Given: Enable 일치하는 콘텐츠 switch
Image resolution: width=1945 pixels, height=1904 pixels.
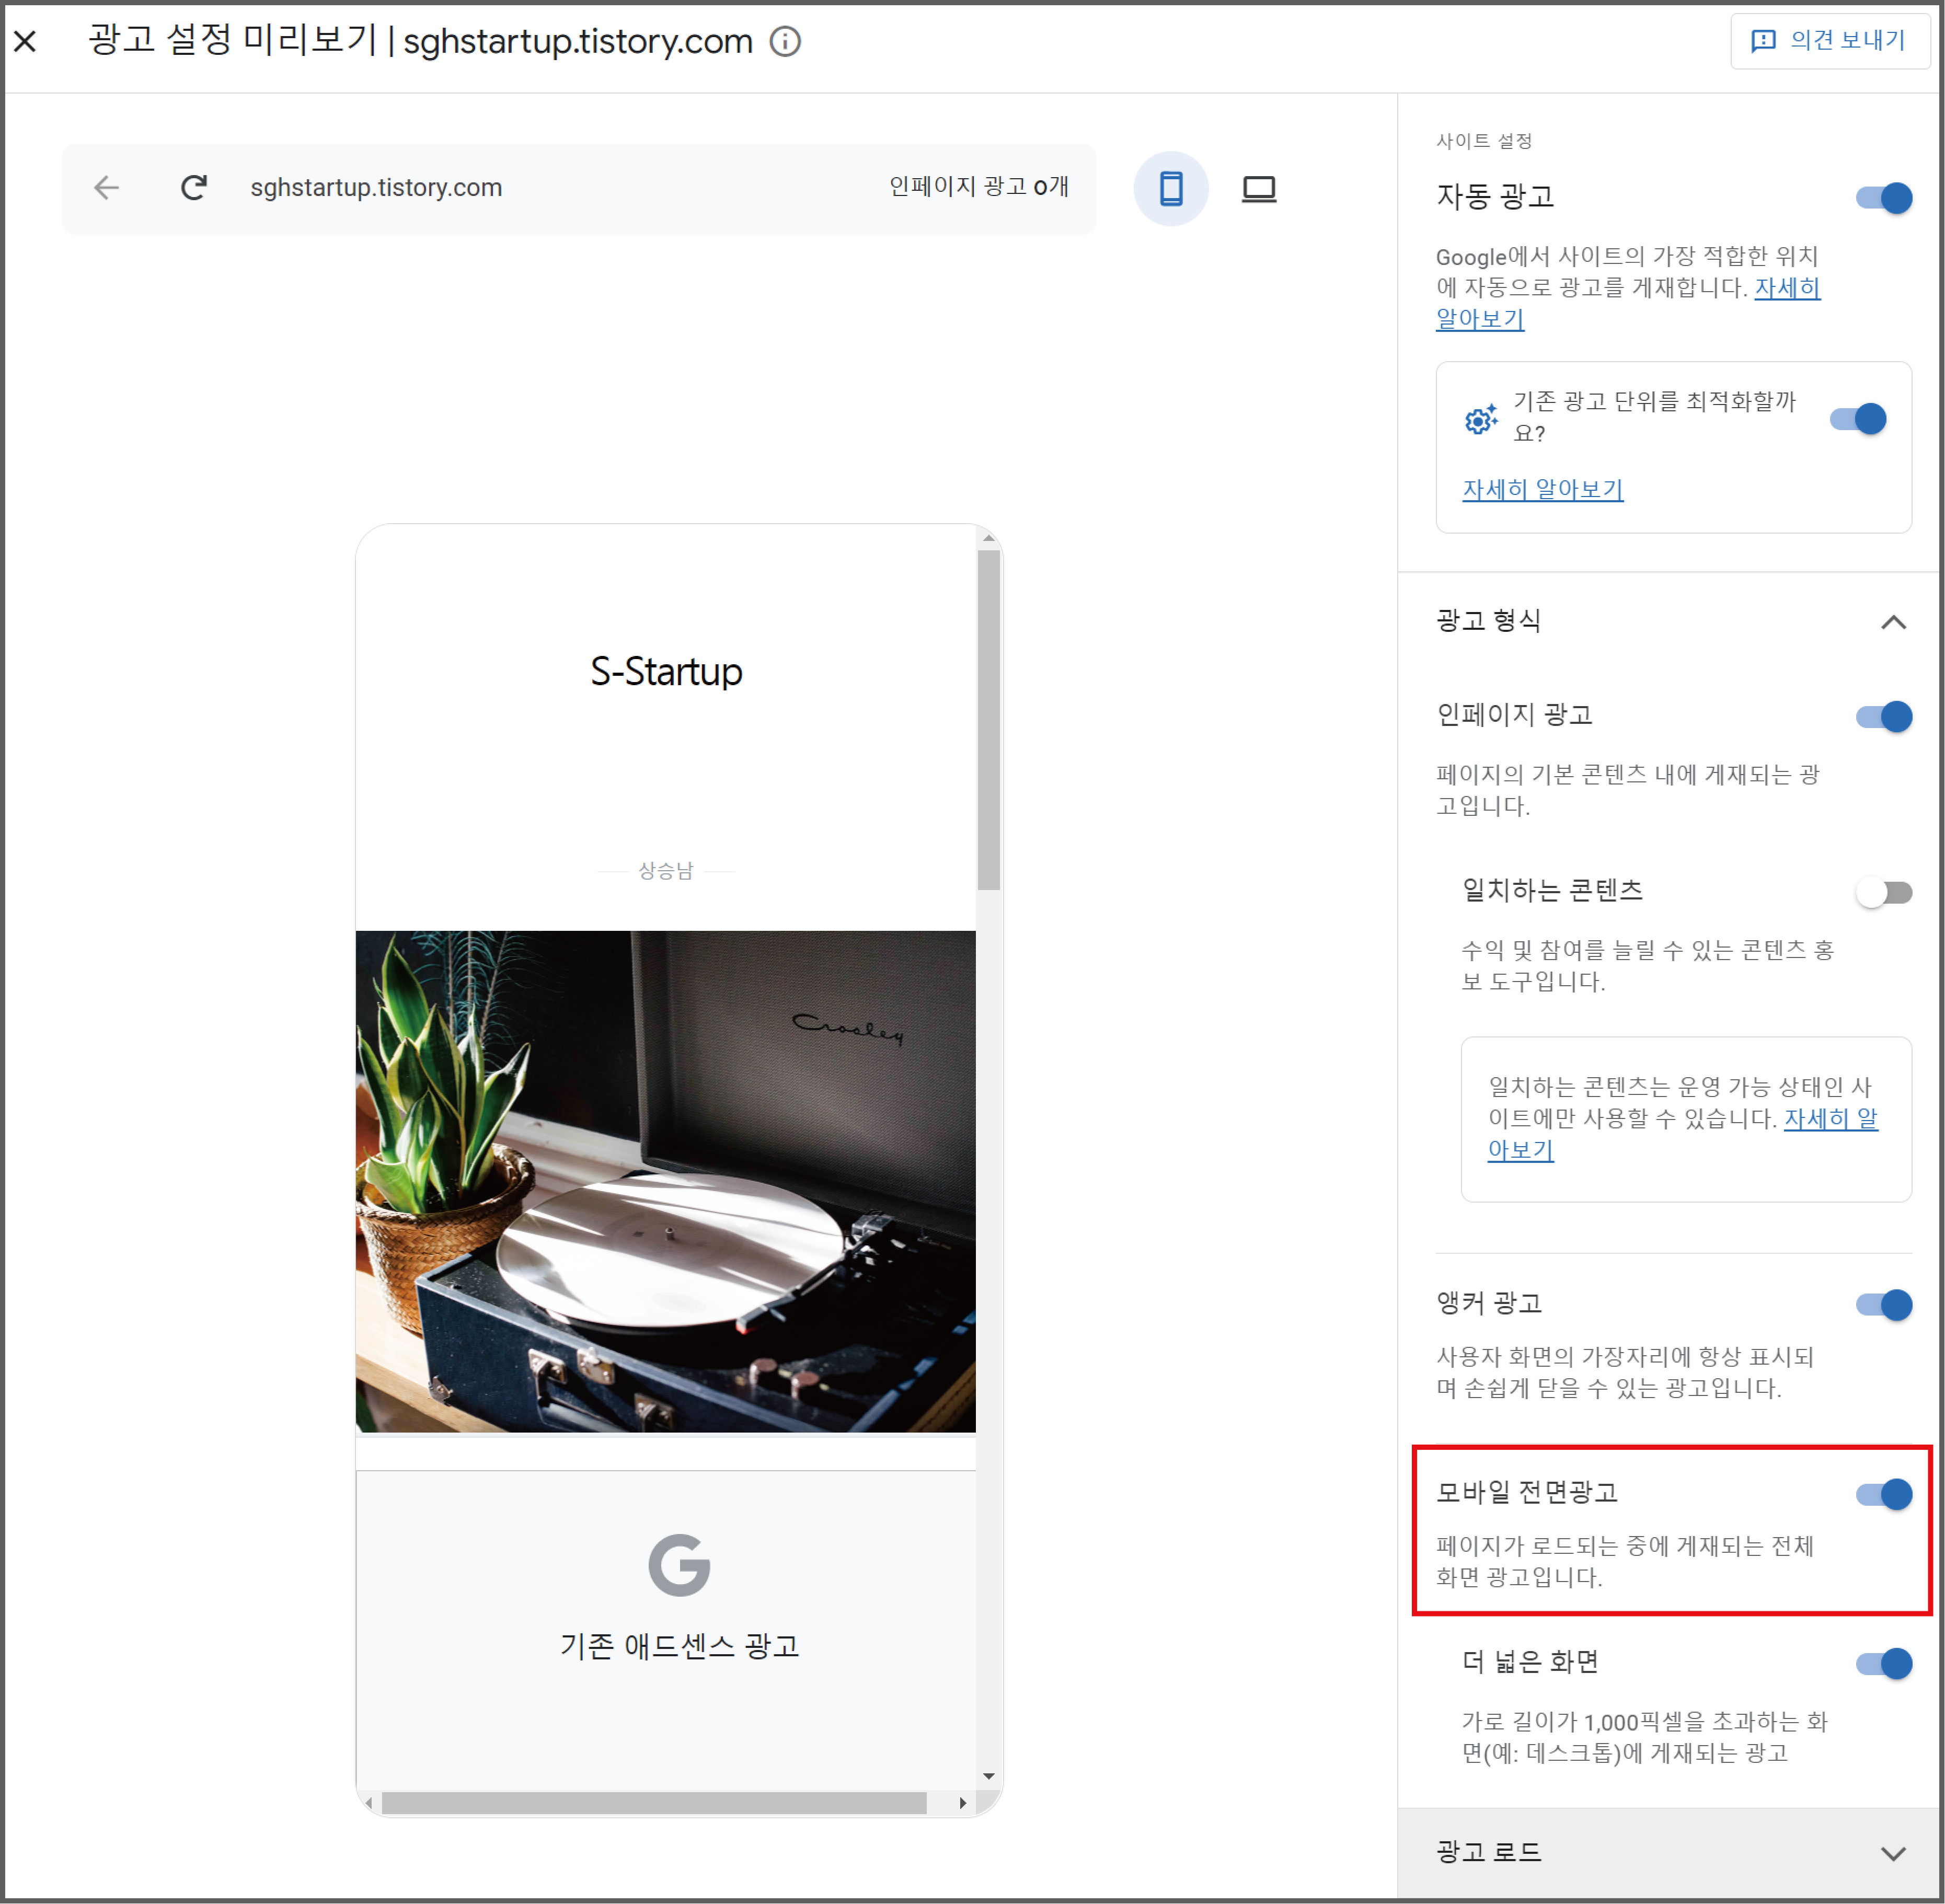Looking at the screenshot, I should [1884, 892].
